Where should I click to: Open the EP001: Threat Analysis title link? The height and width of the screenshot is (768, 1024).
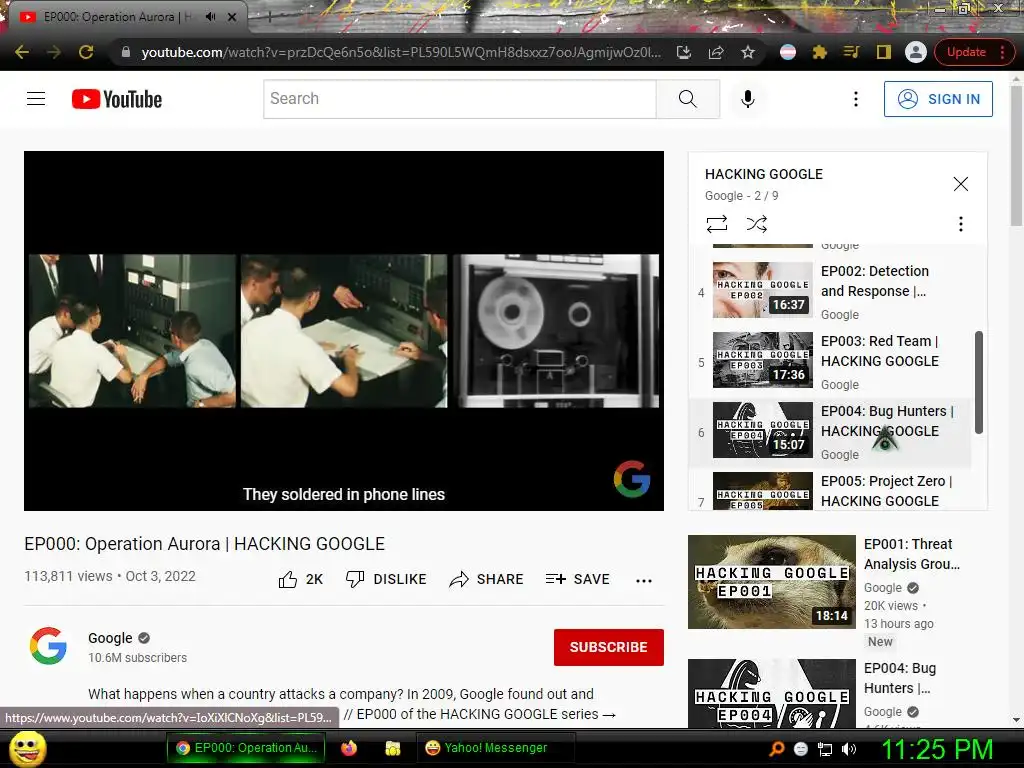(912, 554)
